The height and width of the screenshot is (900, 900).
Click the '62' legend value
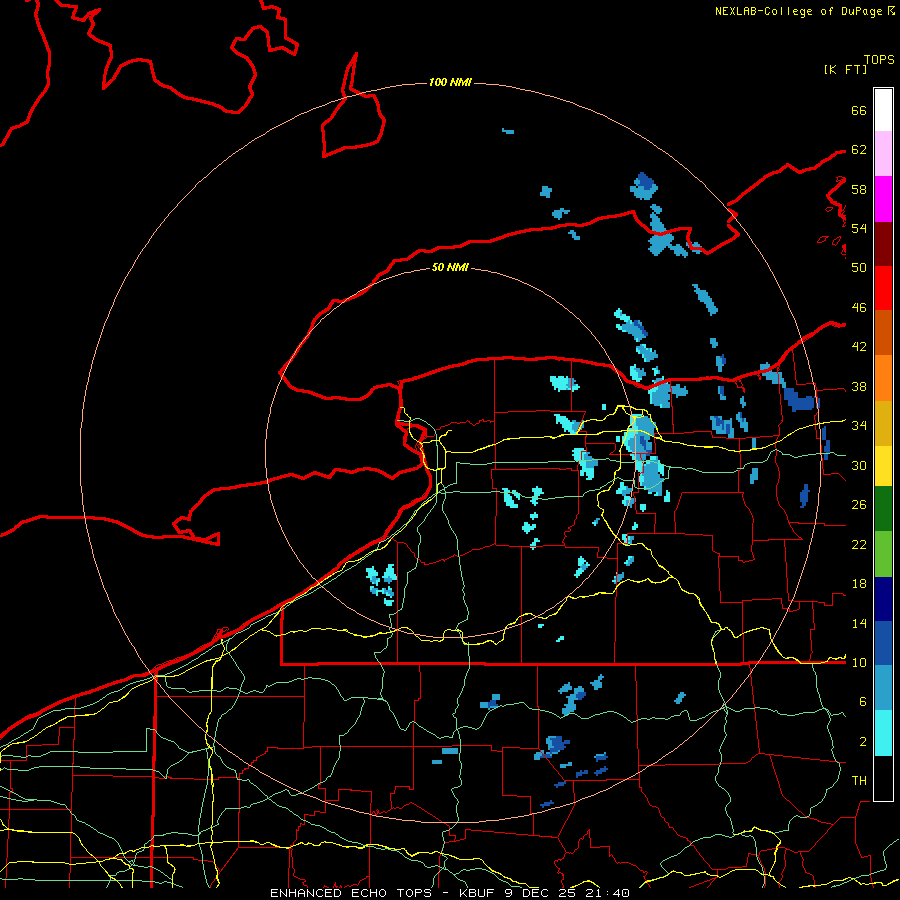point(859,150)
